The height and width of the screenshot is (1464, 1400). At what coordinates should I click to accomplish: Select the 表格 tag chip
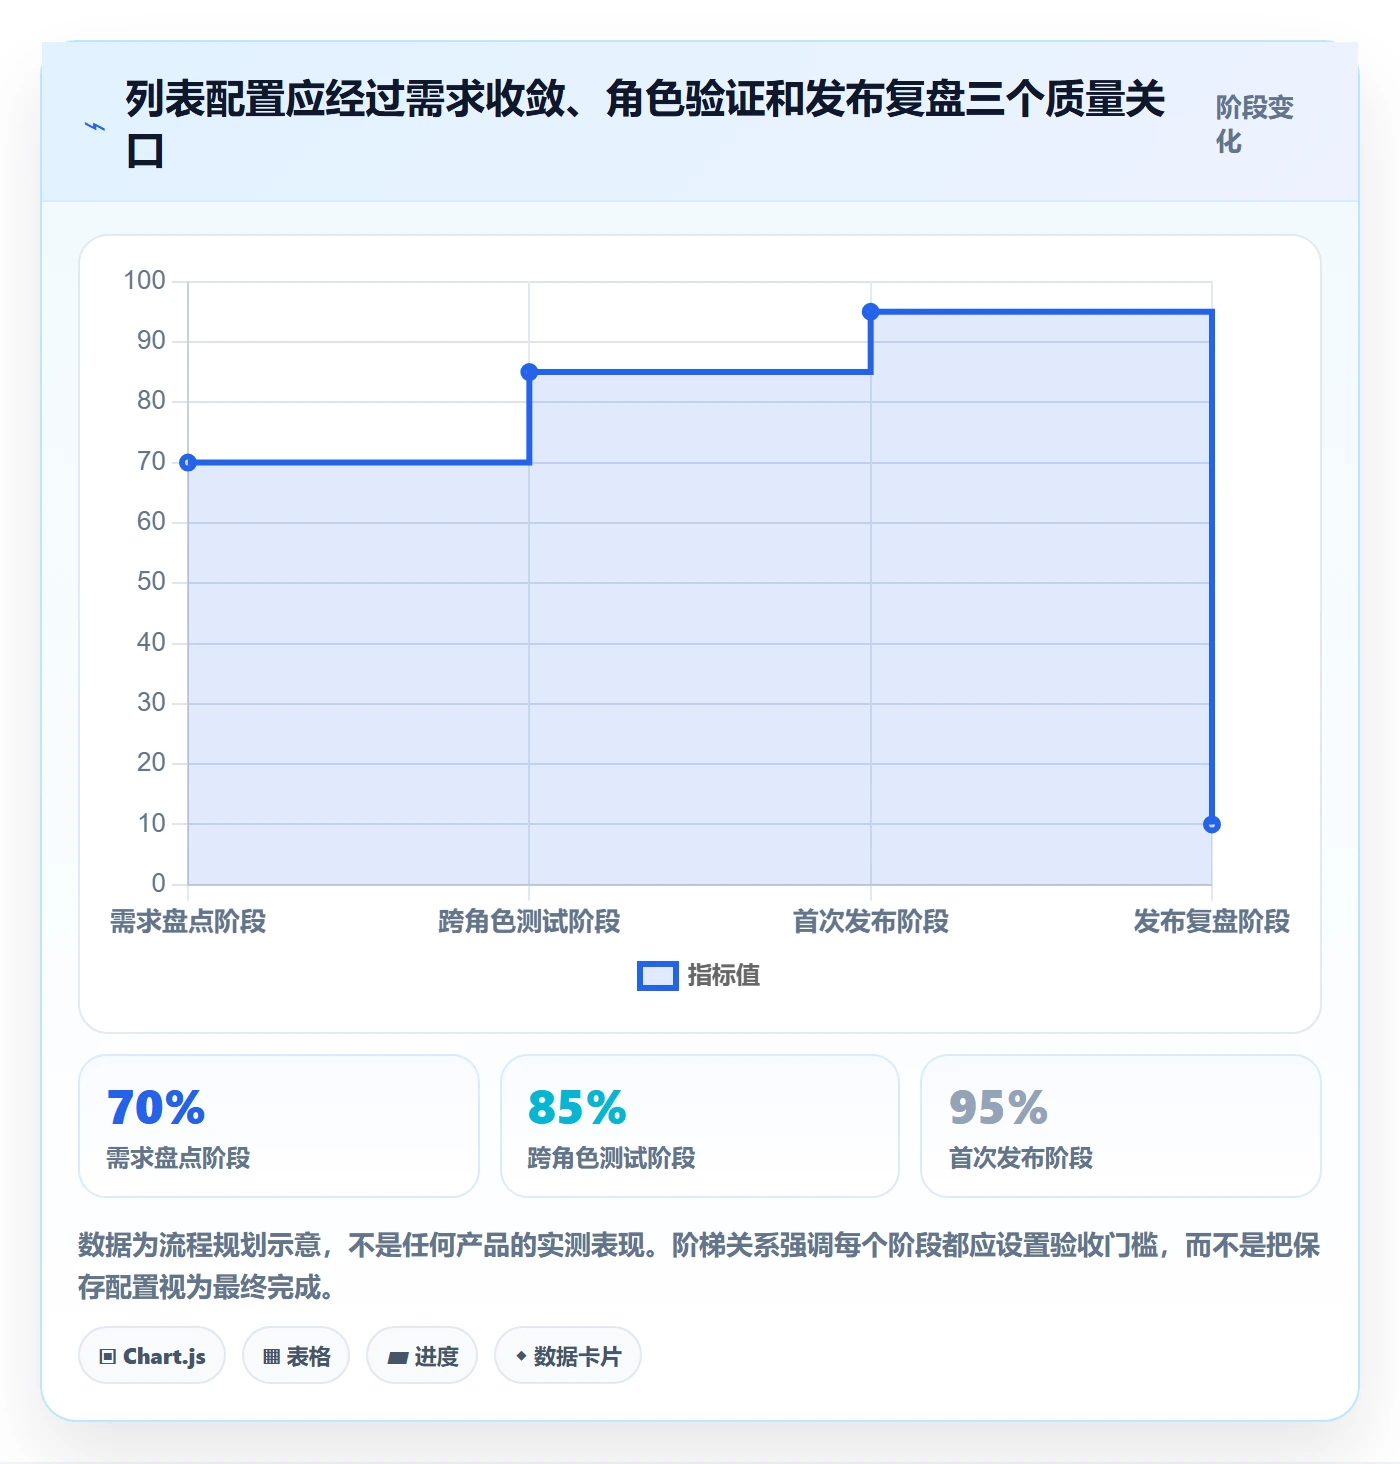(x=296, y=1356)
